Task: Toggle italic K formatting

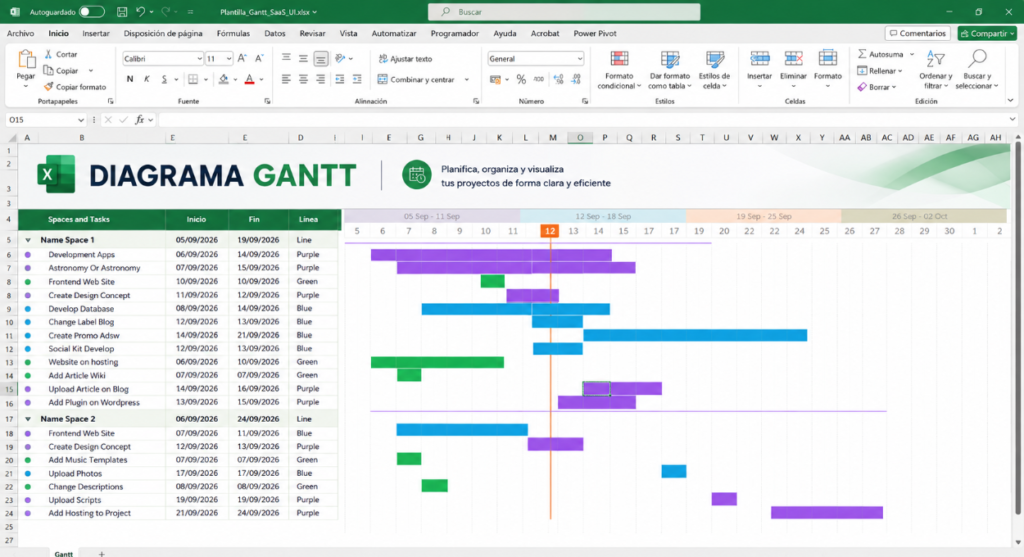Action: 146,79
